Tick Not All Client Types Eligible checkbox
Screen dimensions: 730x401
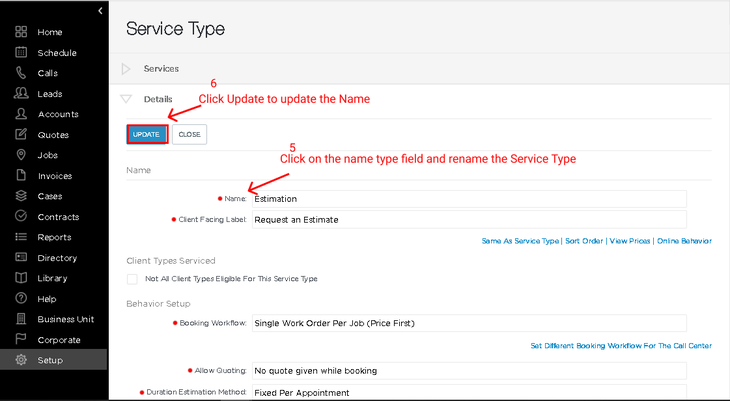(x=132, y=279)
